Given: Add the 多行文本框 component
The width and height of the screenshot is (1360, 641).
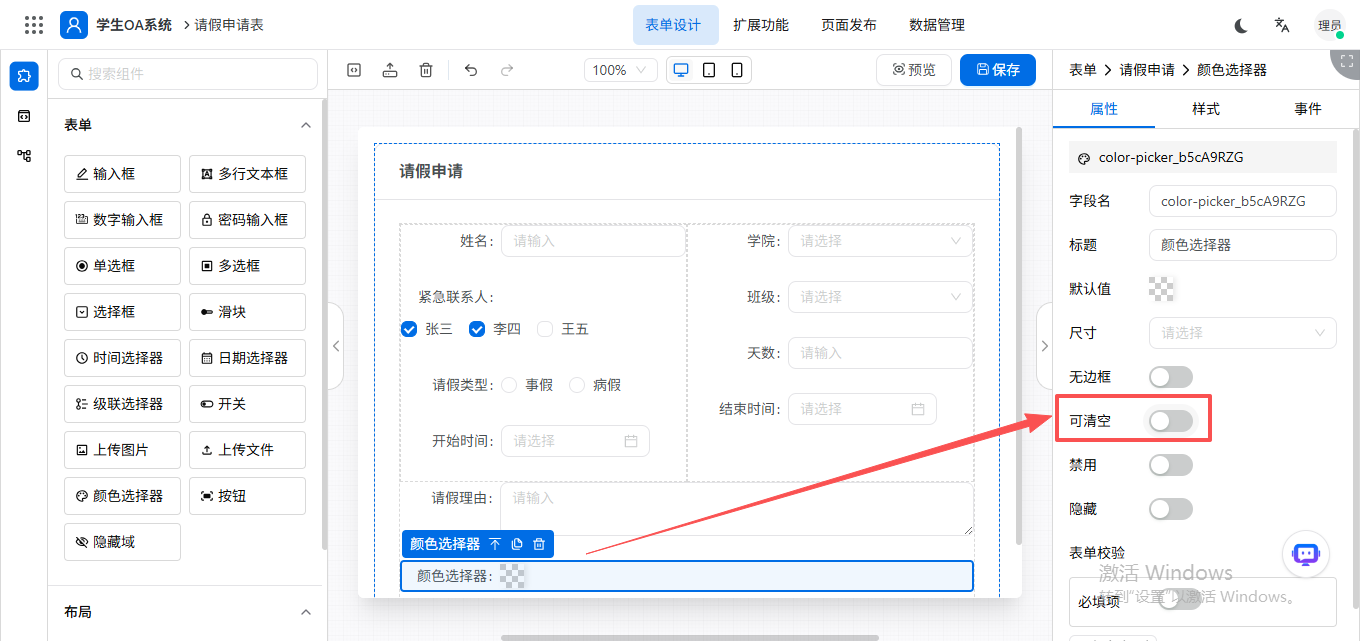Looking at the screenshot, I should pos(247,174).
